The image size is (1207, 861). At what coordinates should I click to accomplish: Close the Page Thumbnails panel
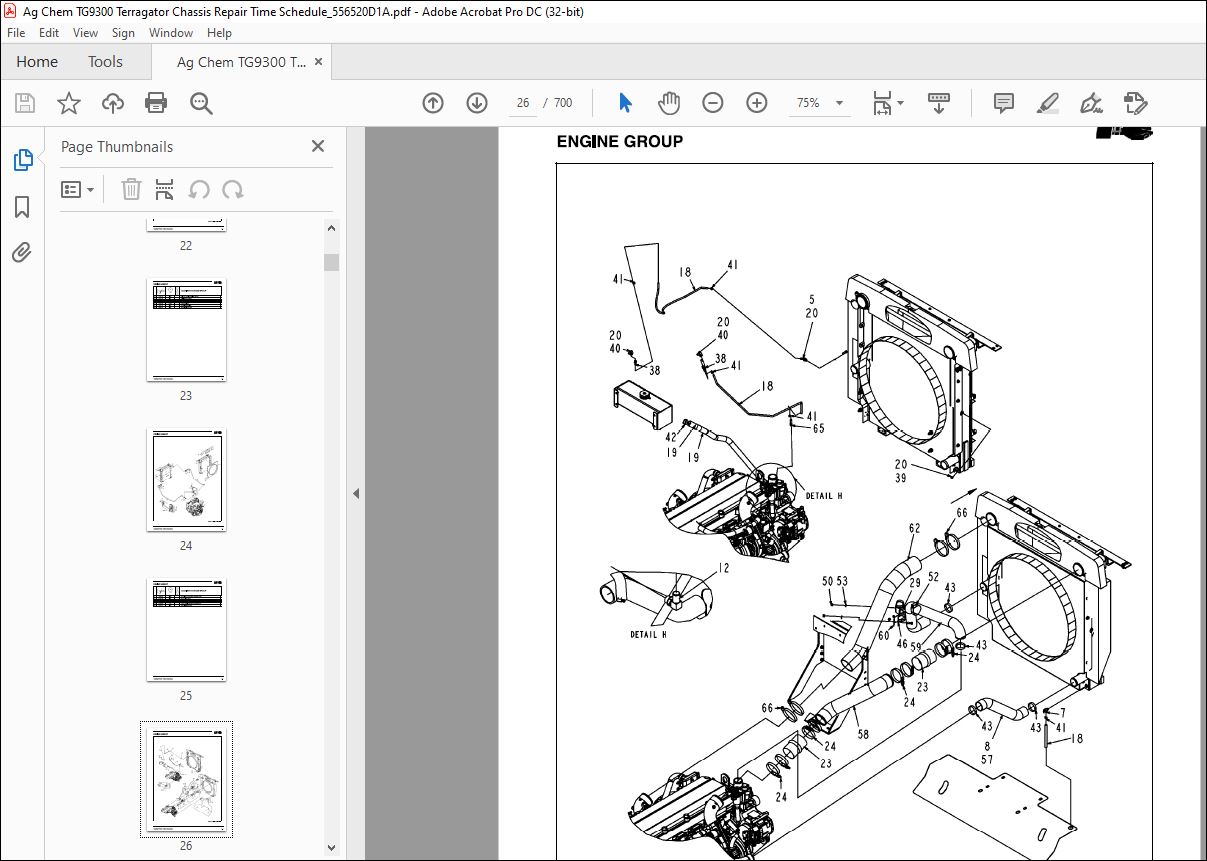click(x=318, y=146)
